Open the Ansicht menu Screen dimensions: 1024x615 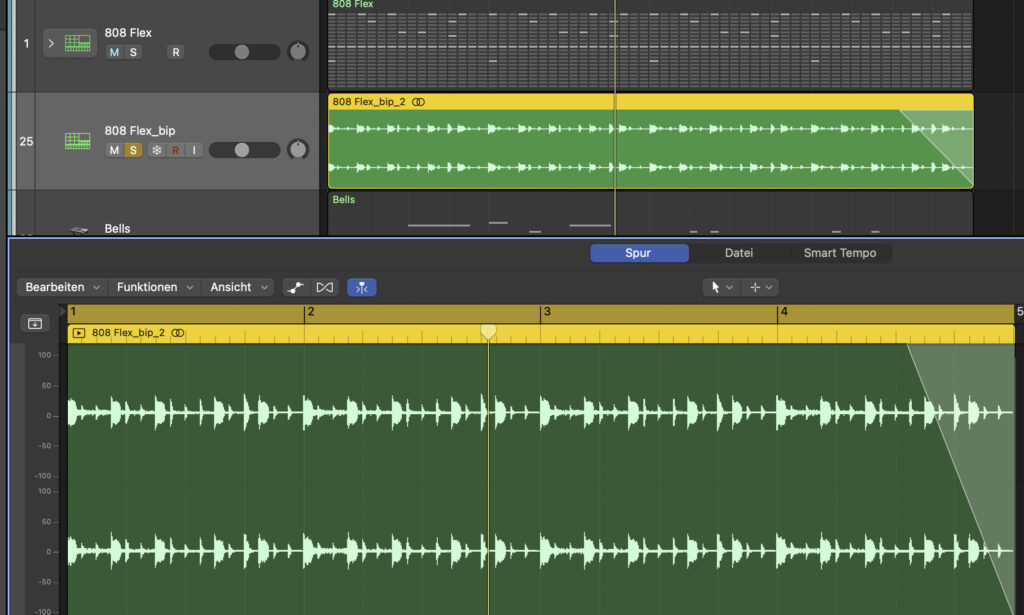click(x=238, y=287)
